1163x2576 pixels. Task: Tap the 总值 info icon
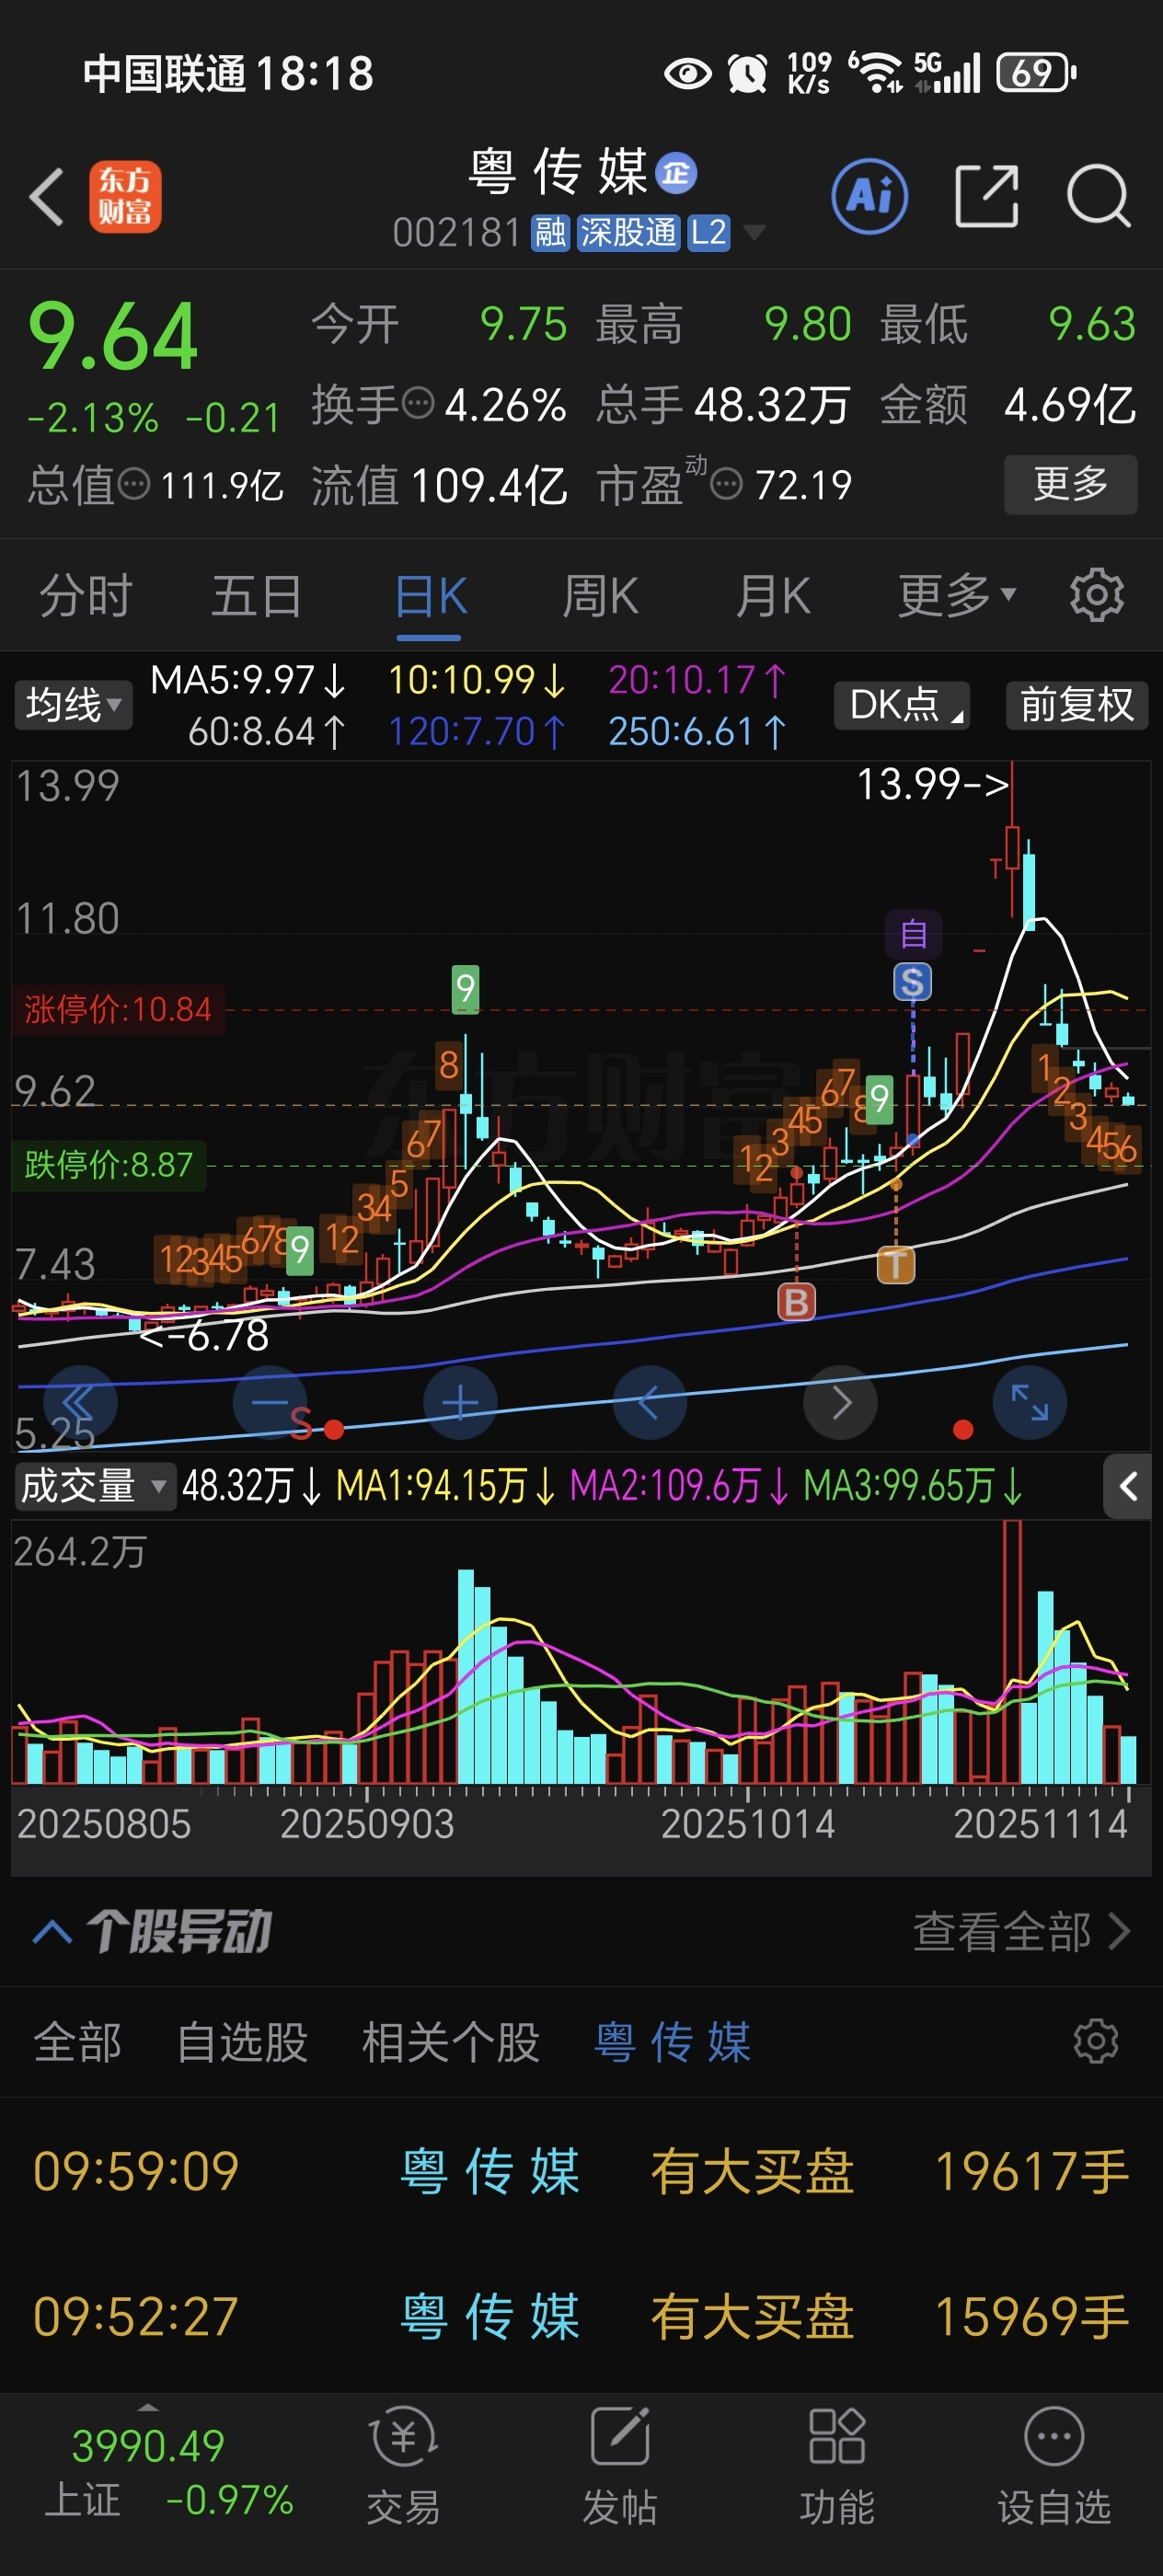point(134,485)
